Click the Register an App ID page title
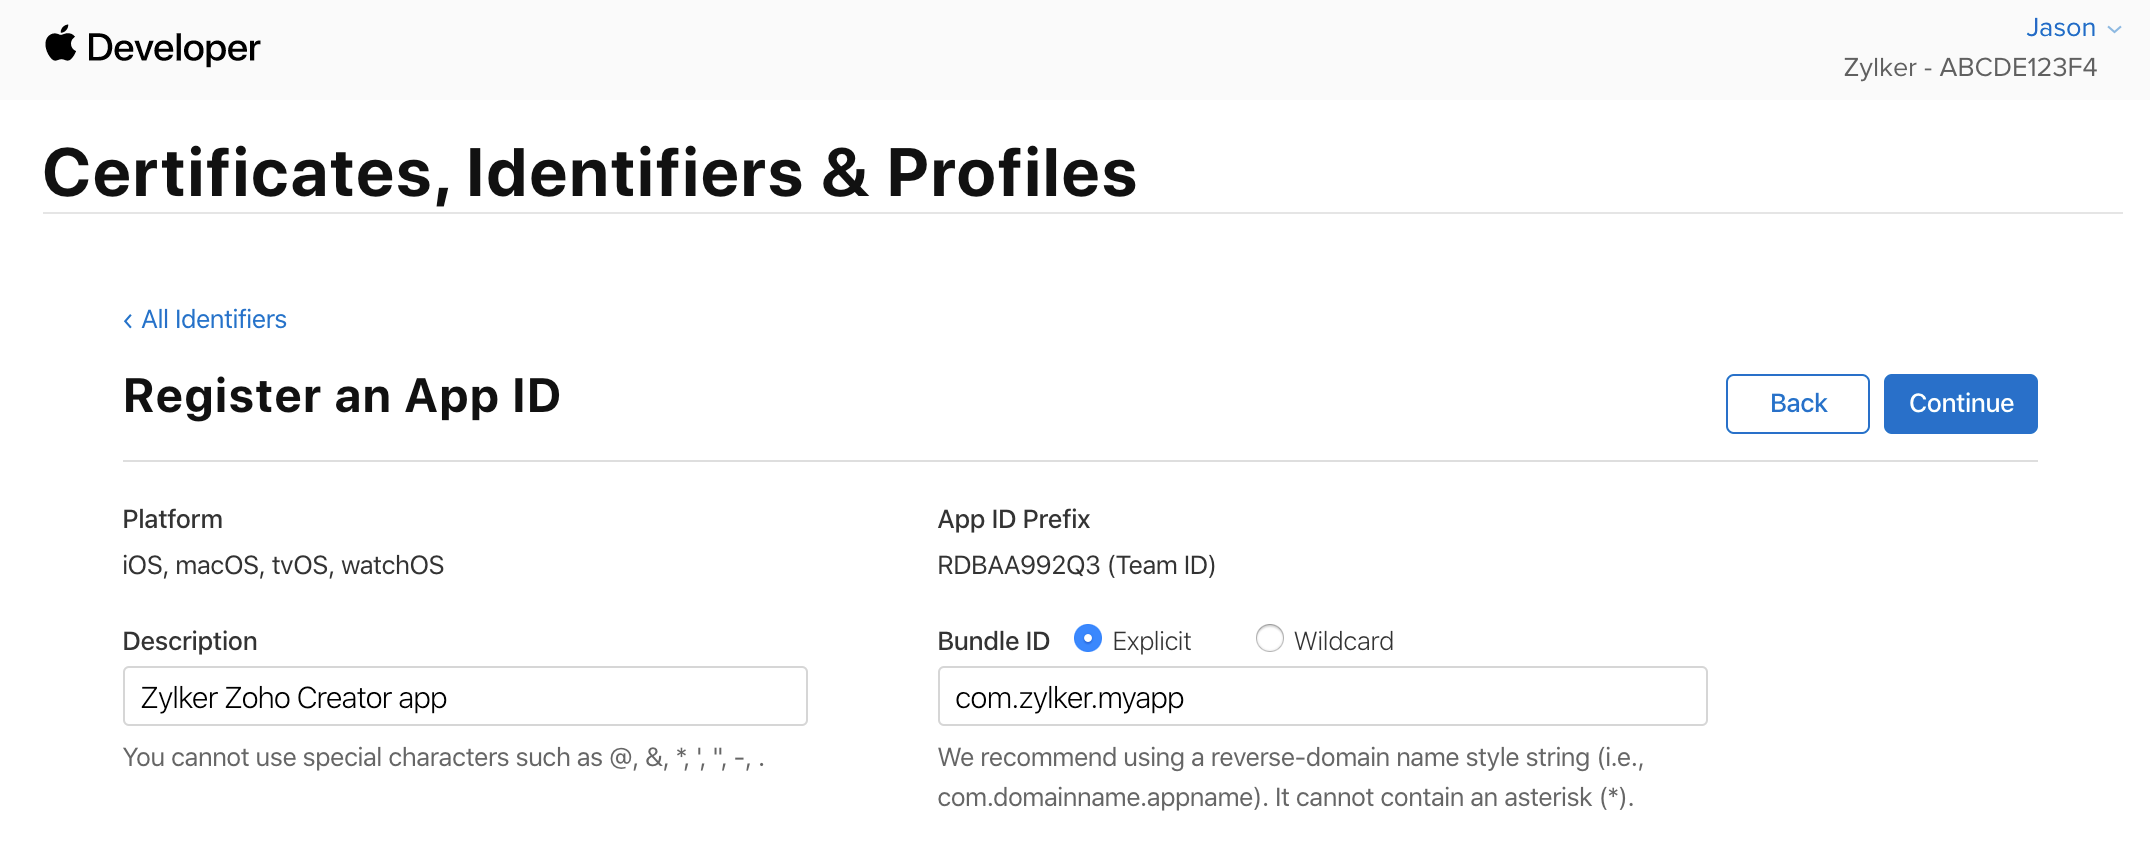The height and width of the screenshot is (864, 2150). coord(341,395)
